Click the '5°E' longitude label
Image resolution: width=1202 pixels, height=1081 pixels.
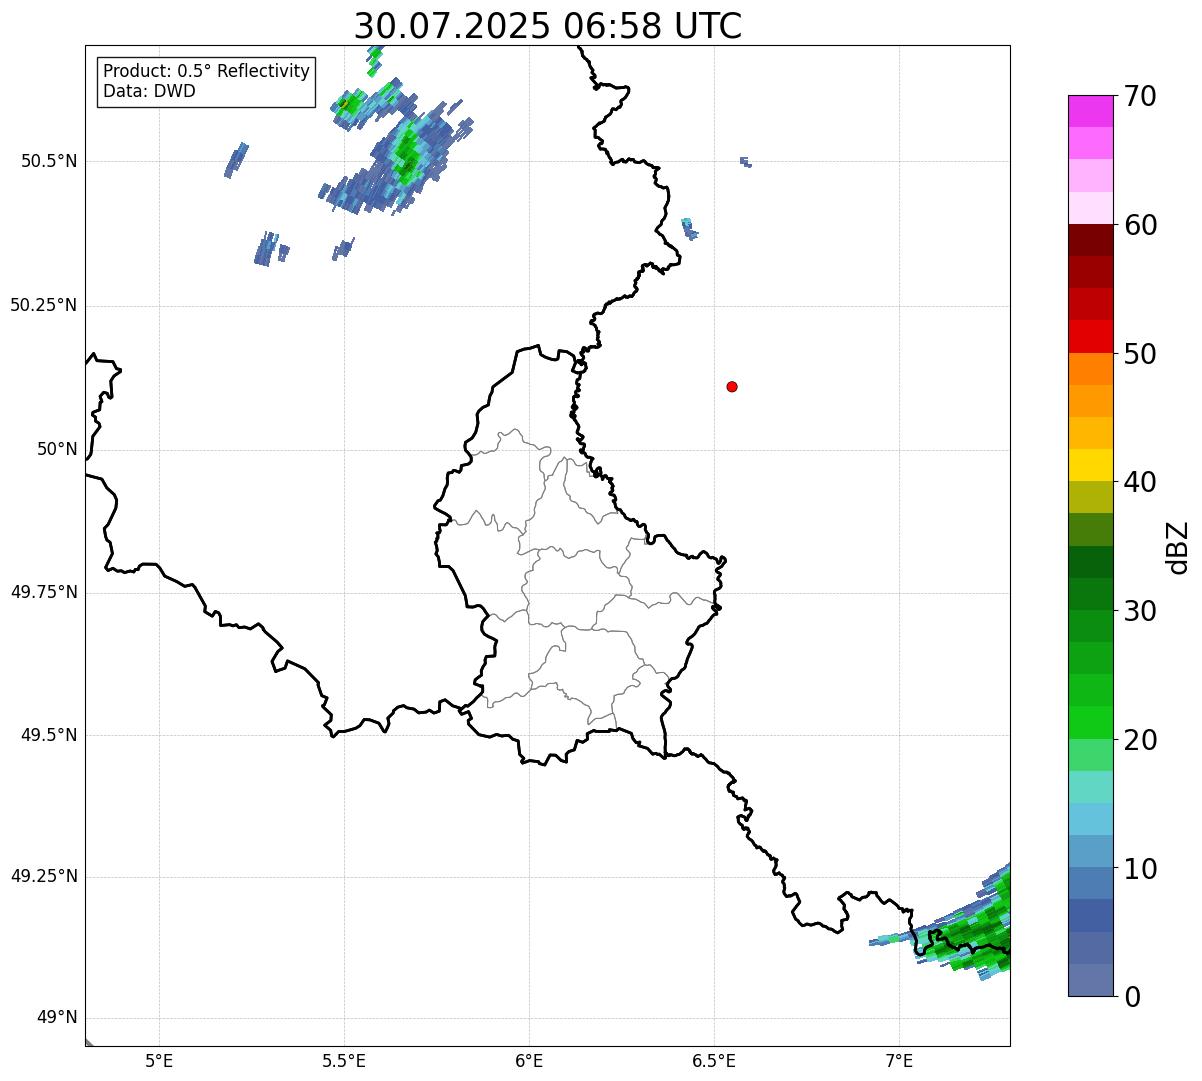[159, 1060]
